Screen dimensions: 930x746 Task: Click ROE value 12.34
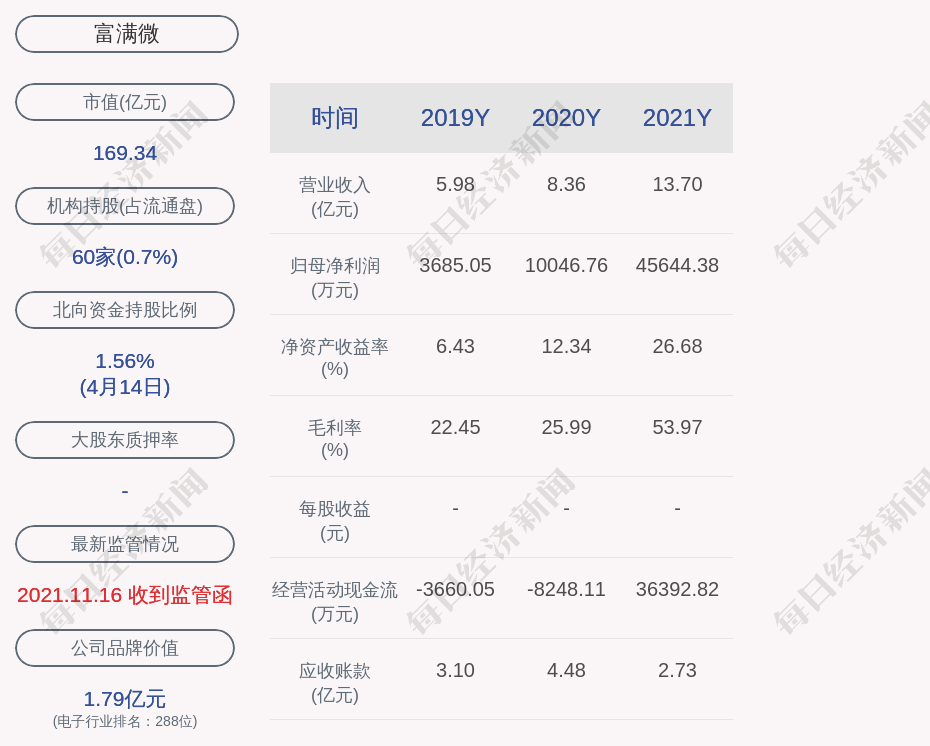coord(566,346)
